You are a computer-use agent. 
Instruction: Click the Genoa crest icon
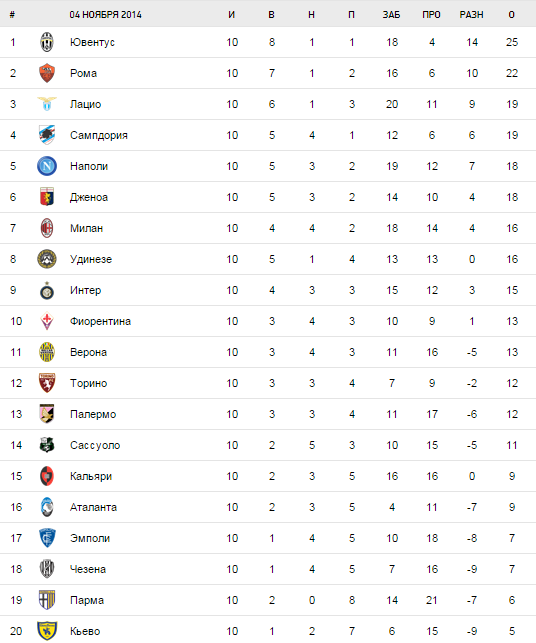coord(47,197)
